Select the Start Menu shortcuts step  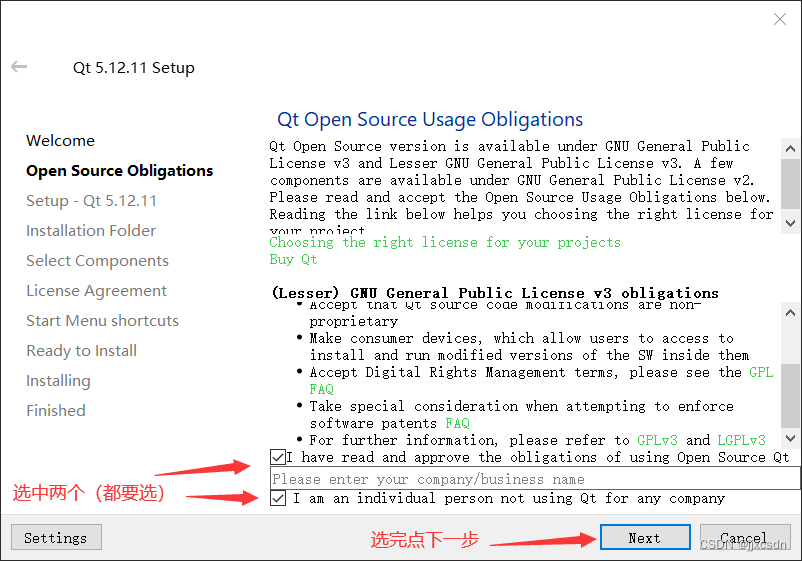click(102, 321)
